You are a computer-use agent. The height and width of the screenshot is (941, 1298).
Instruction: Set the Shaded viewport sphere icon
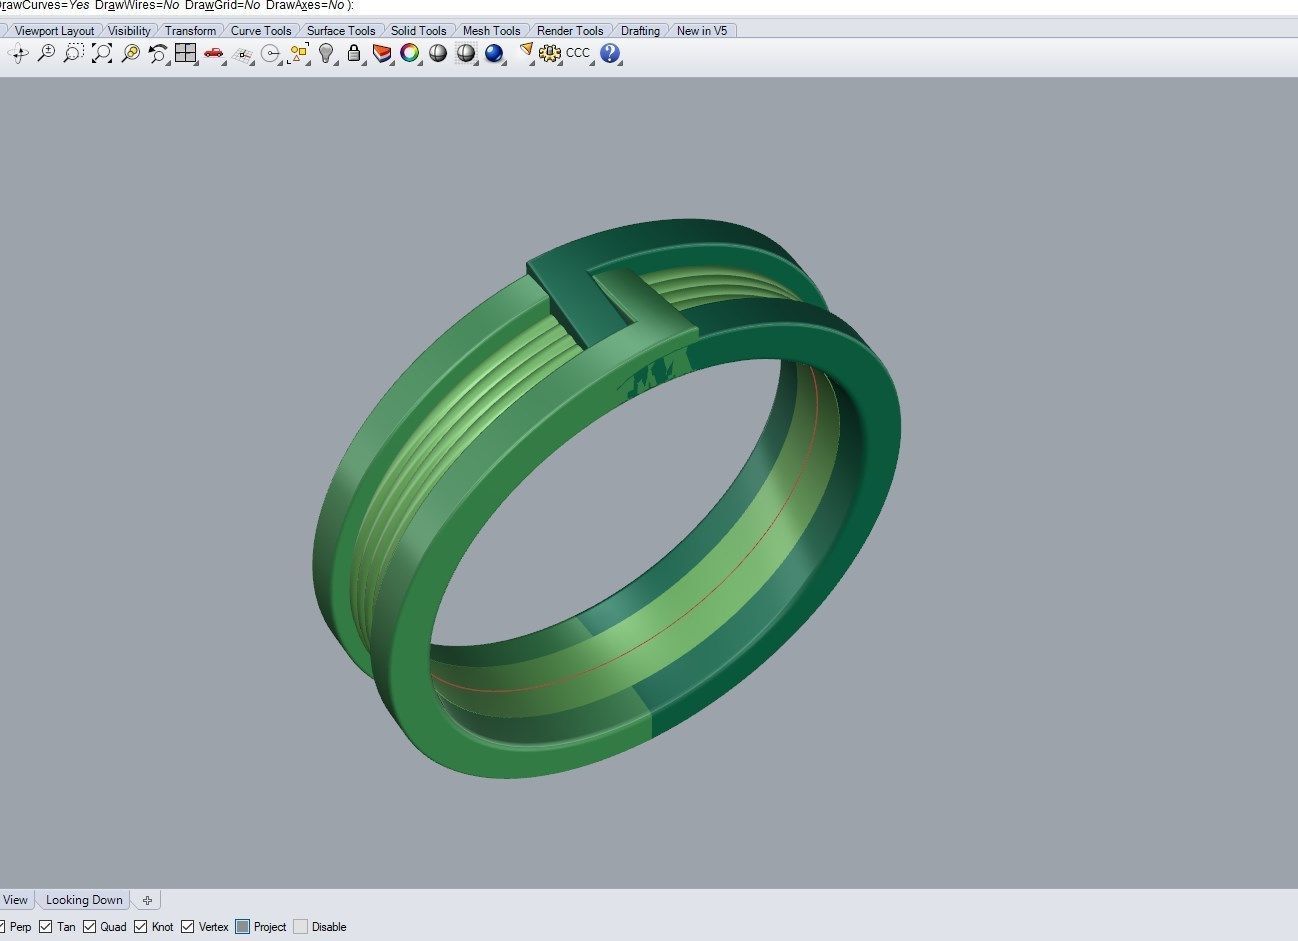point(438,54)
